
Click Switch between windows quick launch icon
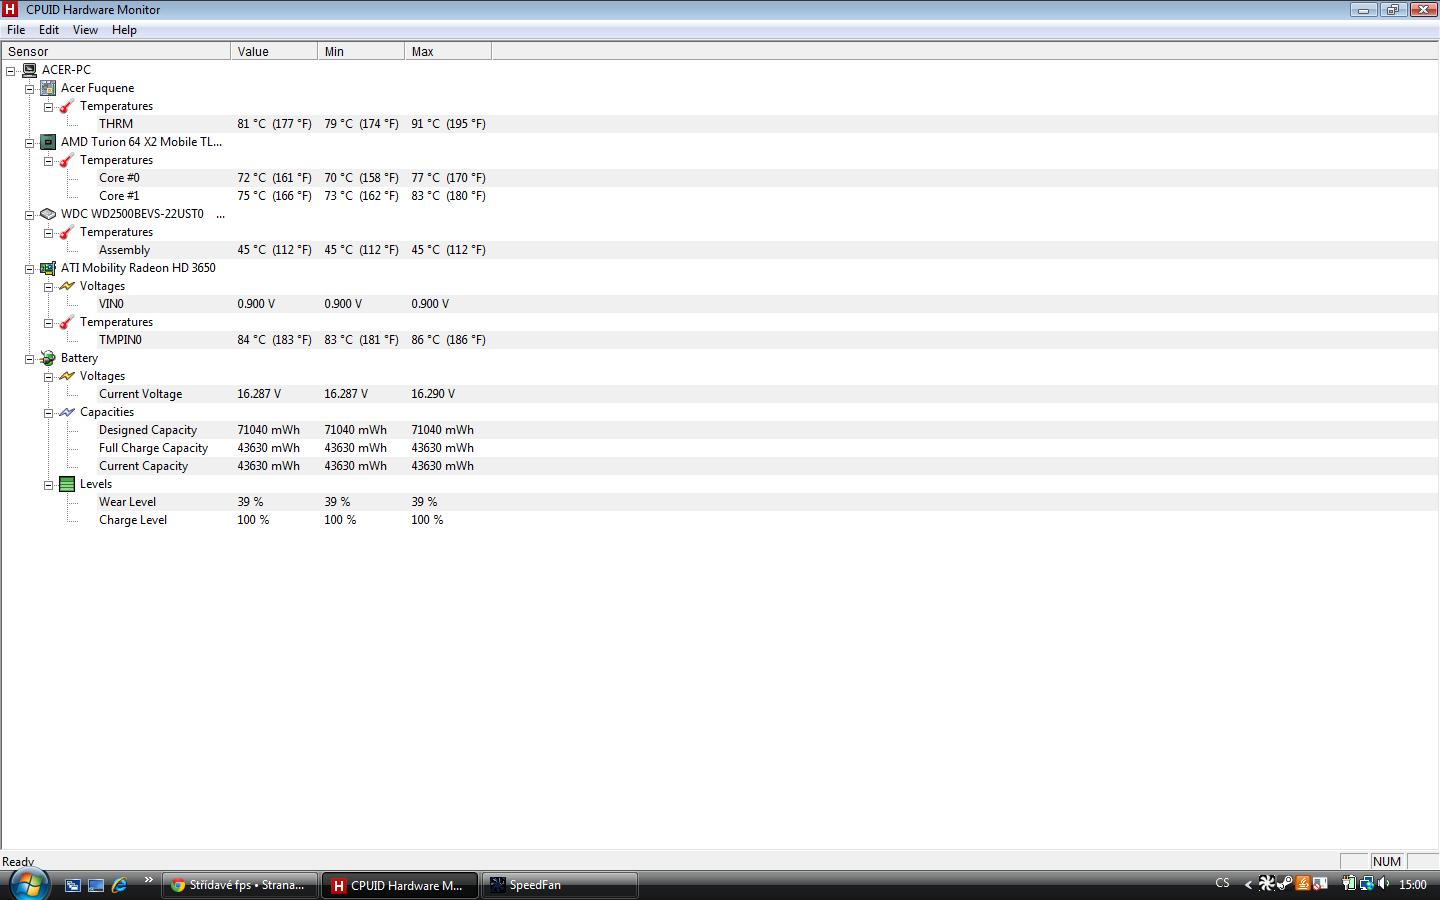tap(73, 885)
